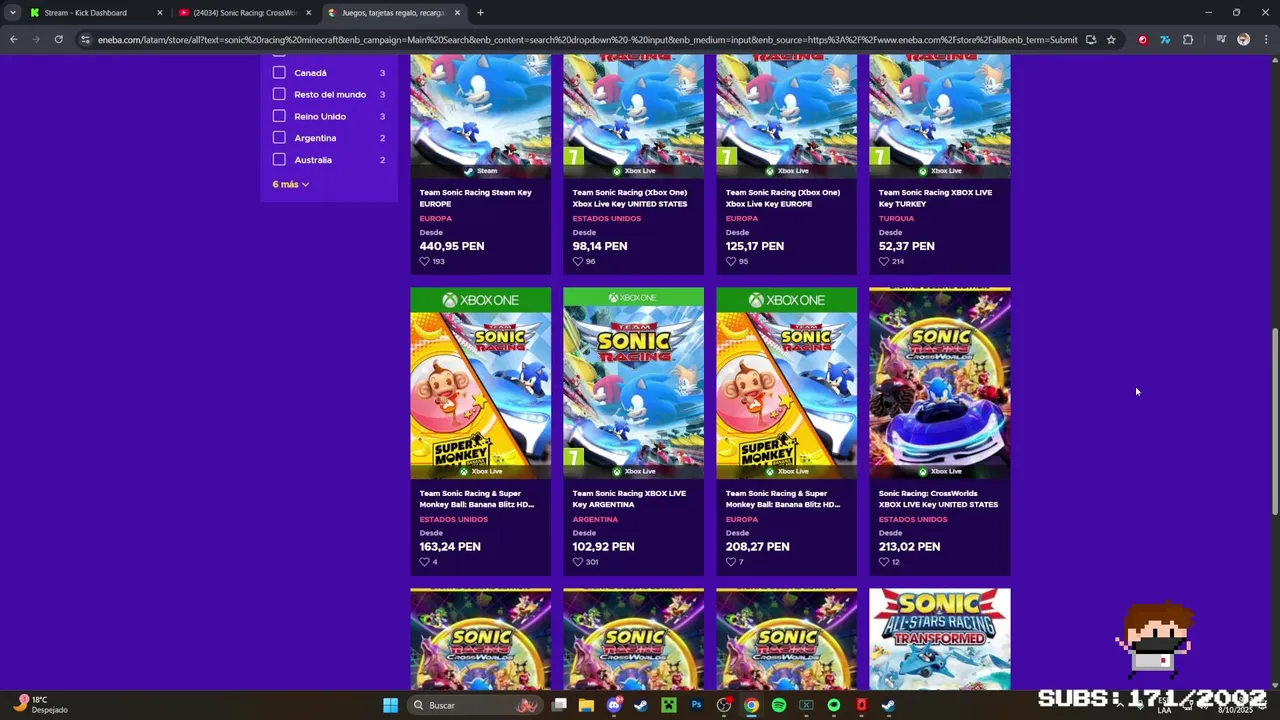
Task: Bookmark this page with the star
Action: point(1111,40)
